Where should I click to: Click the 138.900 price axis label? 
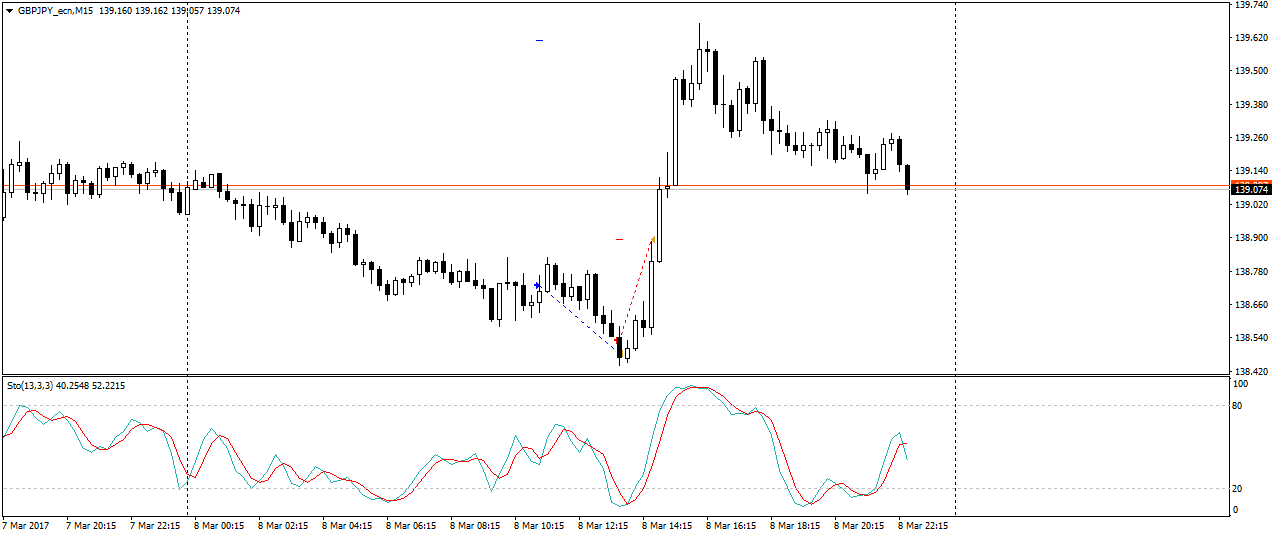[x=1251, y=238]
